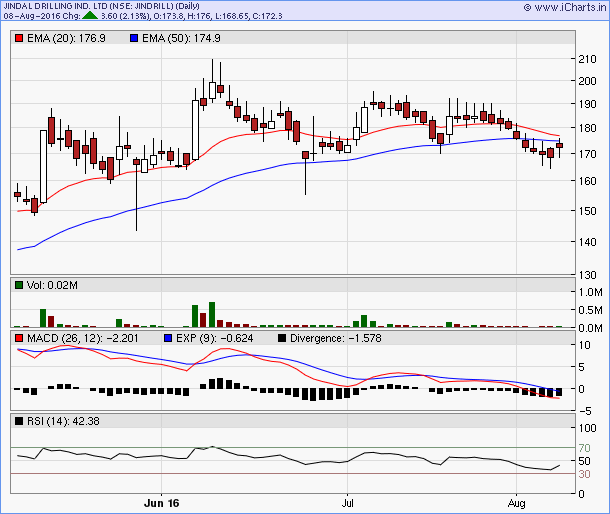Click the RSI (14): 42.38 label
Viewport: 610px width, 514px height.
coord(63,421)
